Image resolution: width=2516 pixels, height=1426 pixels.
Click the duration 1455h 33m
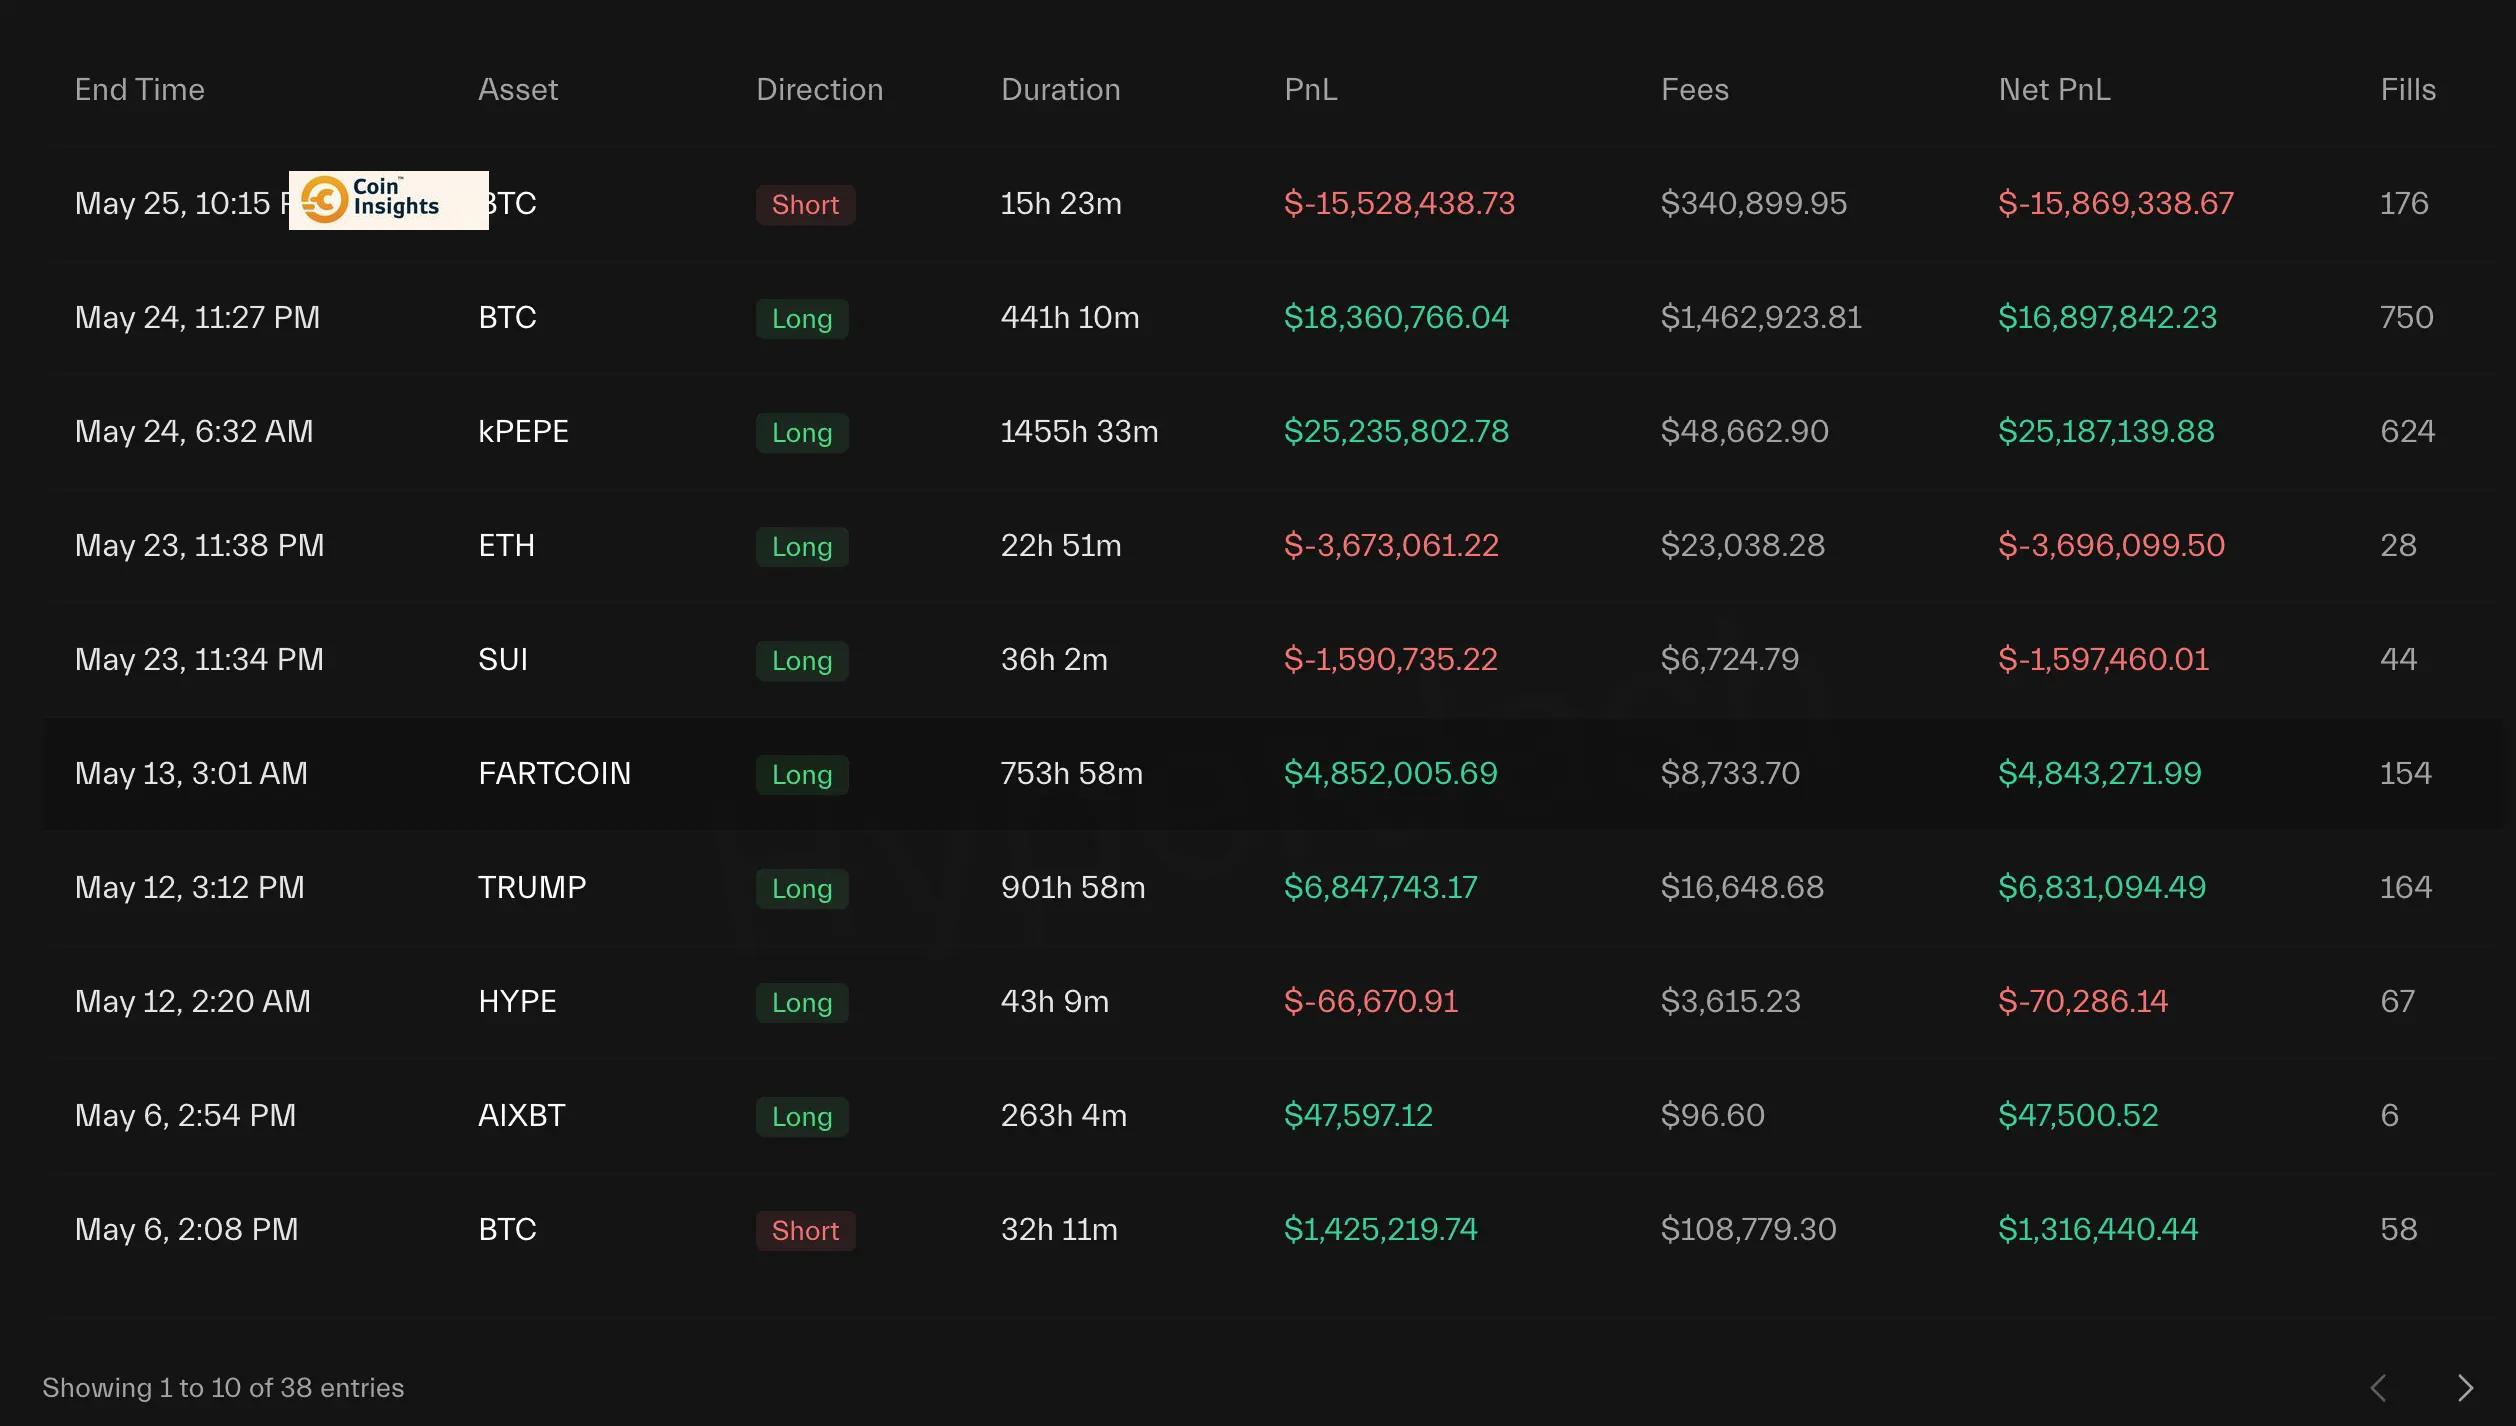coord(1079,431)
